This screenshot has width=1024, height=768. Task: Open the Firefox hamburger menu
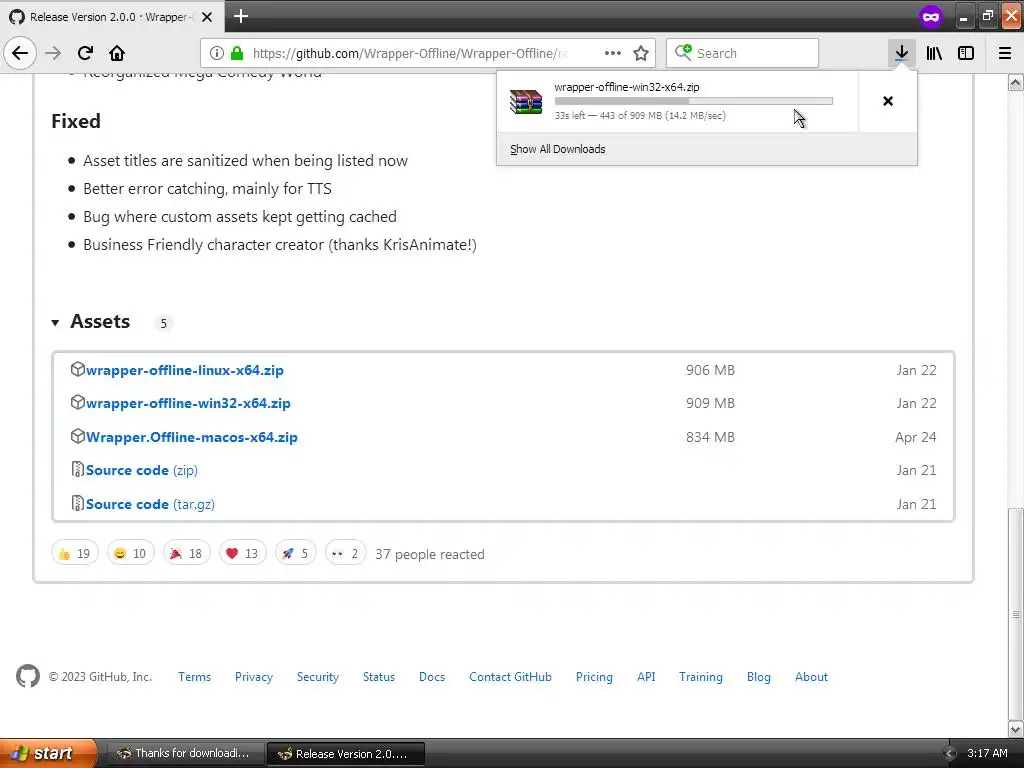click(x=1005, y=54)
